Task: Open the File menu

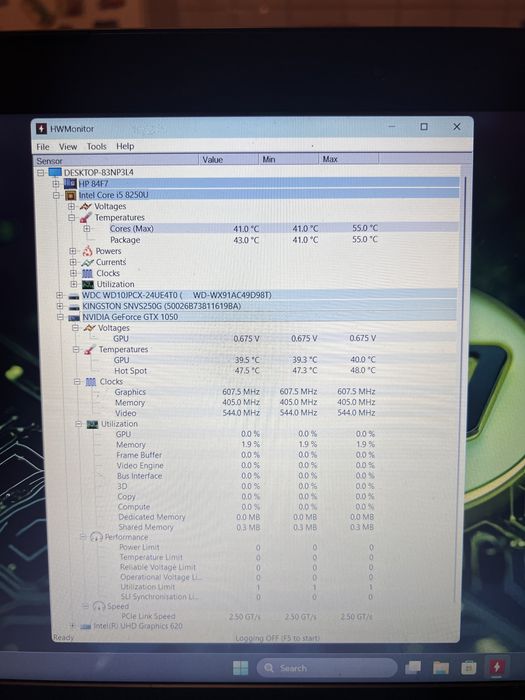Action: 43,147
